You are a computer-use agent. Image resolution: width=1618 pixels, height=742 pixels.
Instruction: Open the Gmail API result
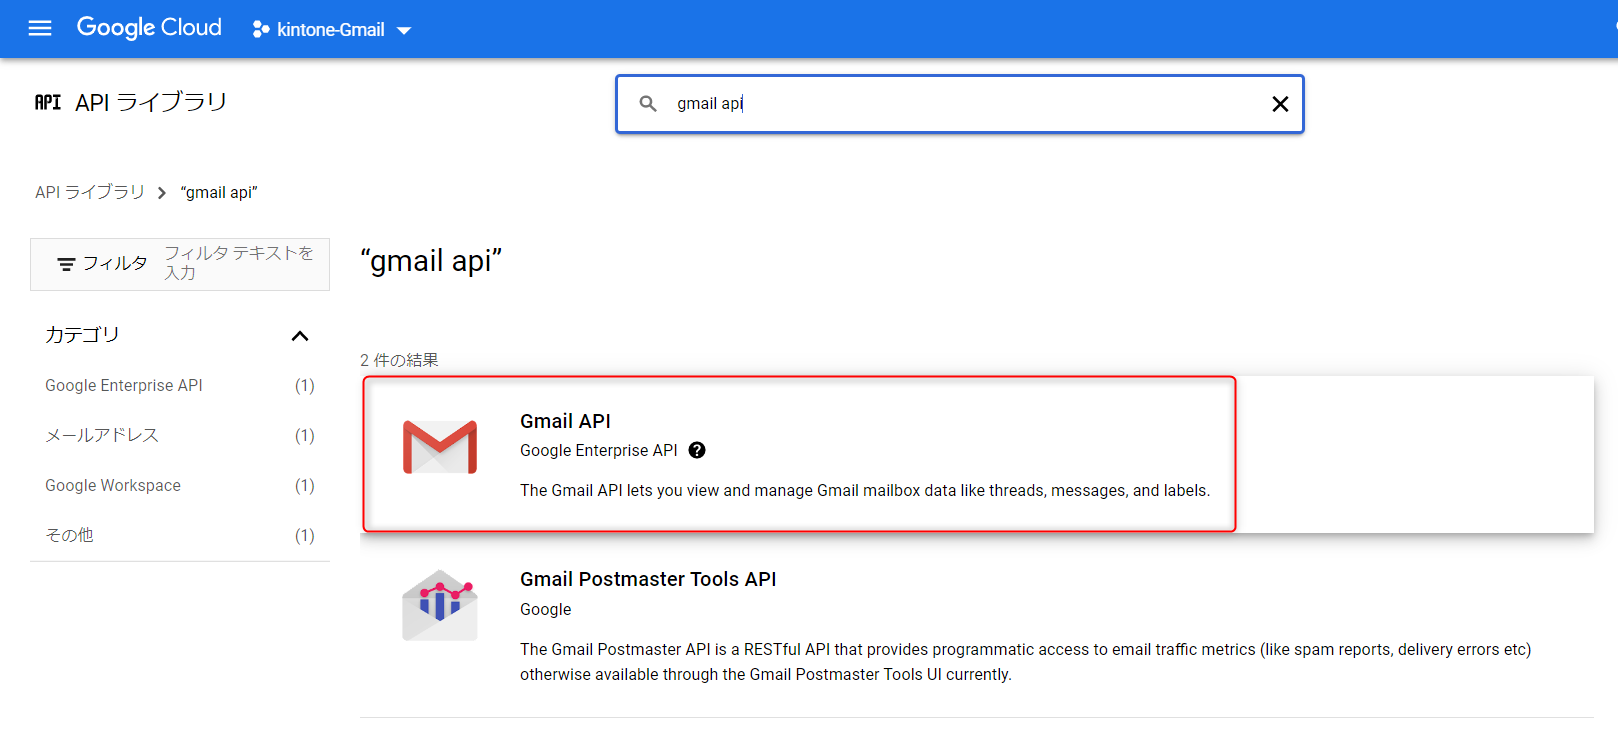coord(565,421)
